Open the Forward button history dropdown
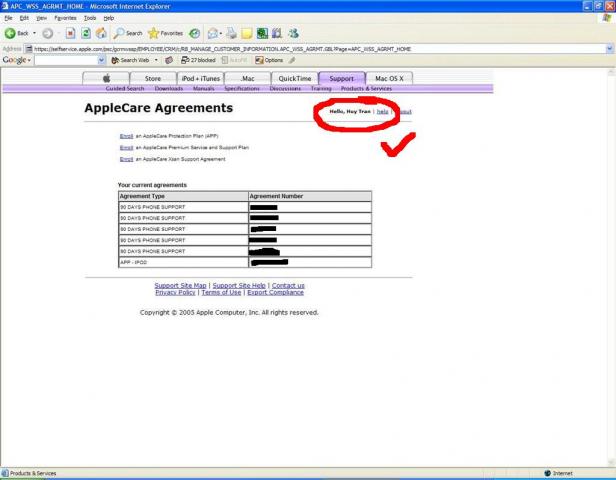 coord(58,33)
